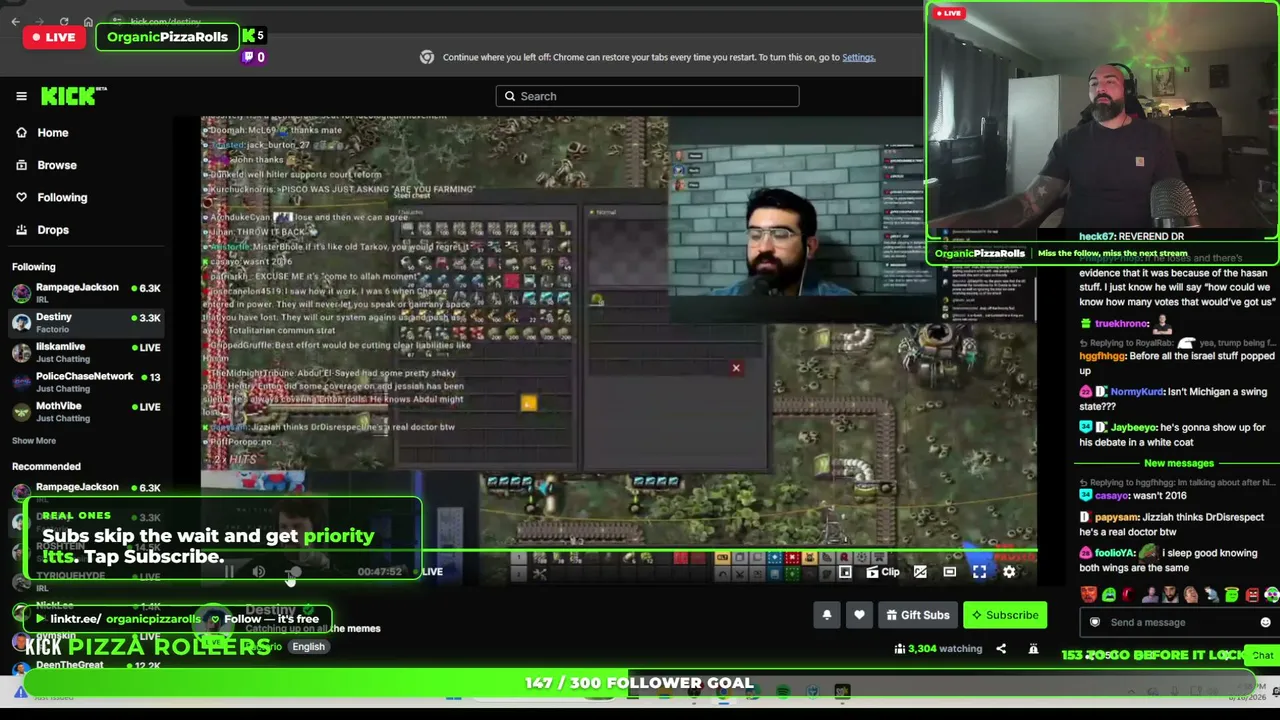Viewport: 1280px width, 720px height.
Task: Click the green Subscribe button
Action: tap(1004, 615)
